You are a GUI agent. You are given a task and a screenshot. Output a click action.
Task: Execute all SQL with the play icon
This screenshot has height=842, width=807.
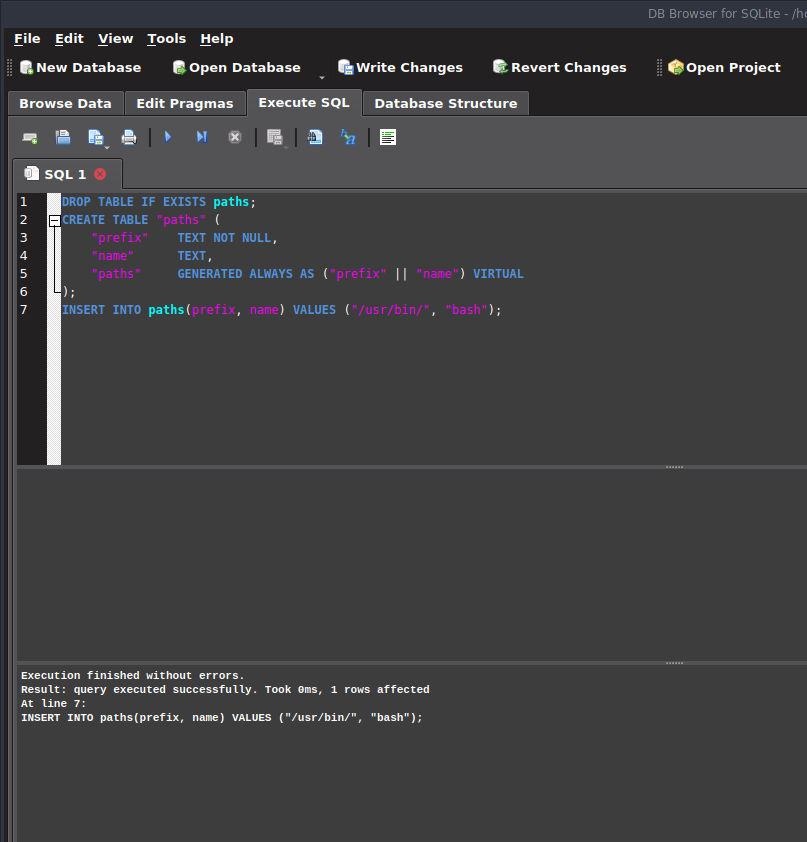pyautogui.click(x=168, y=137)
